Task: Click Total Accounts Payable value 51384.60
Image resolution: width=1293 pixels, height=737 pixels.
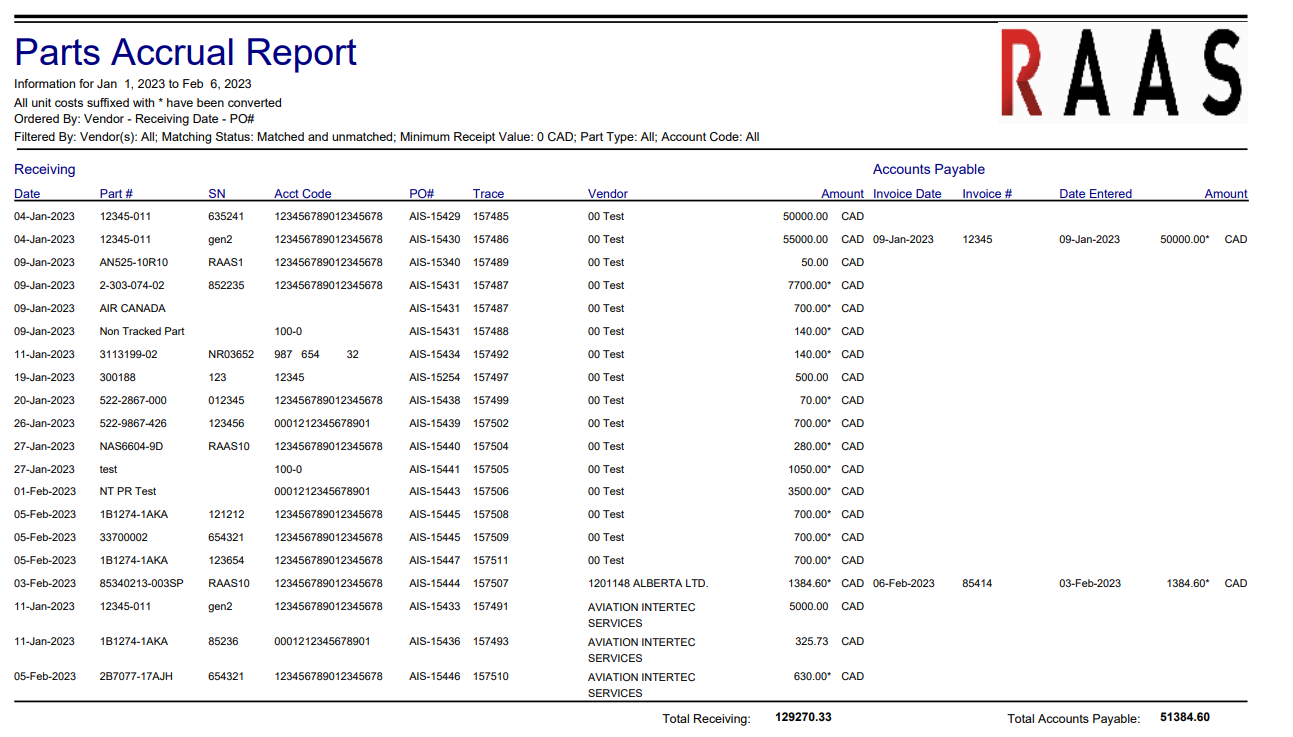Action: 1184,718
